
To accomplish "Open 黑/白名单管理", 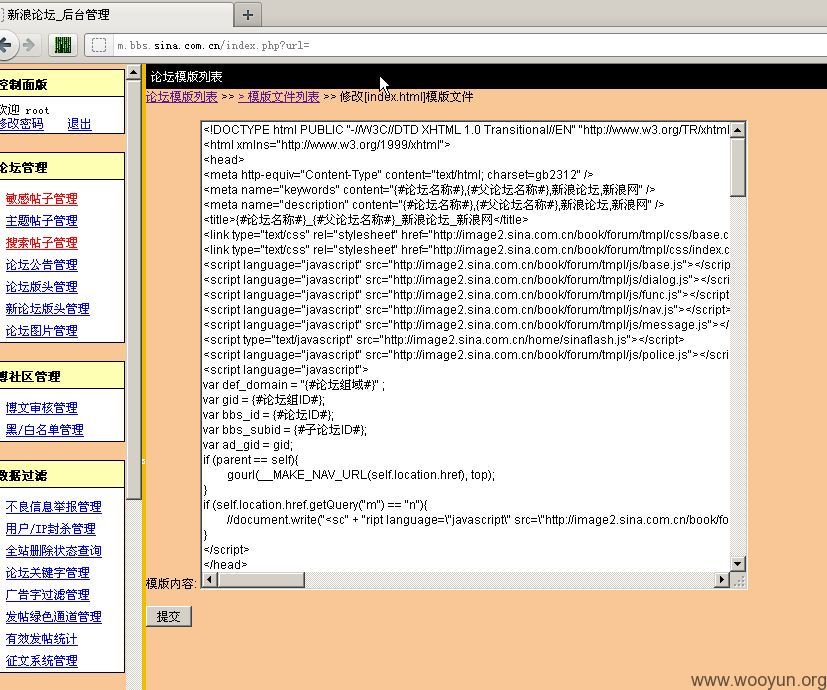I will tap(45, 430).
